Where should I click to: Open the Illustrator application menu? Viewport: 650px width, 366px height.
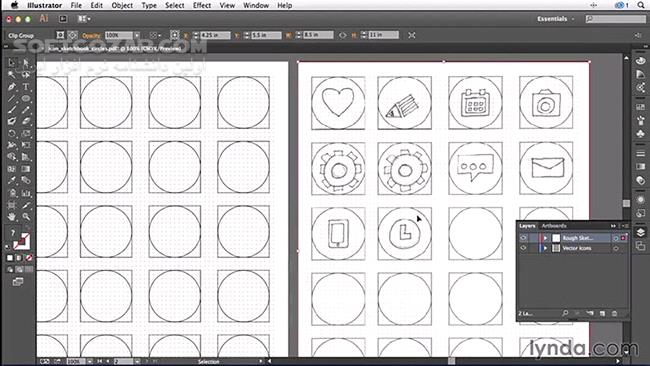coord(44,5)
